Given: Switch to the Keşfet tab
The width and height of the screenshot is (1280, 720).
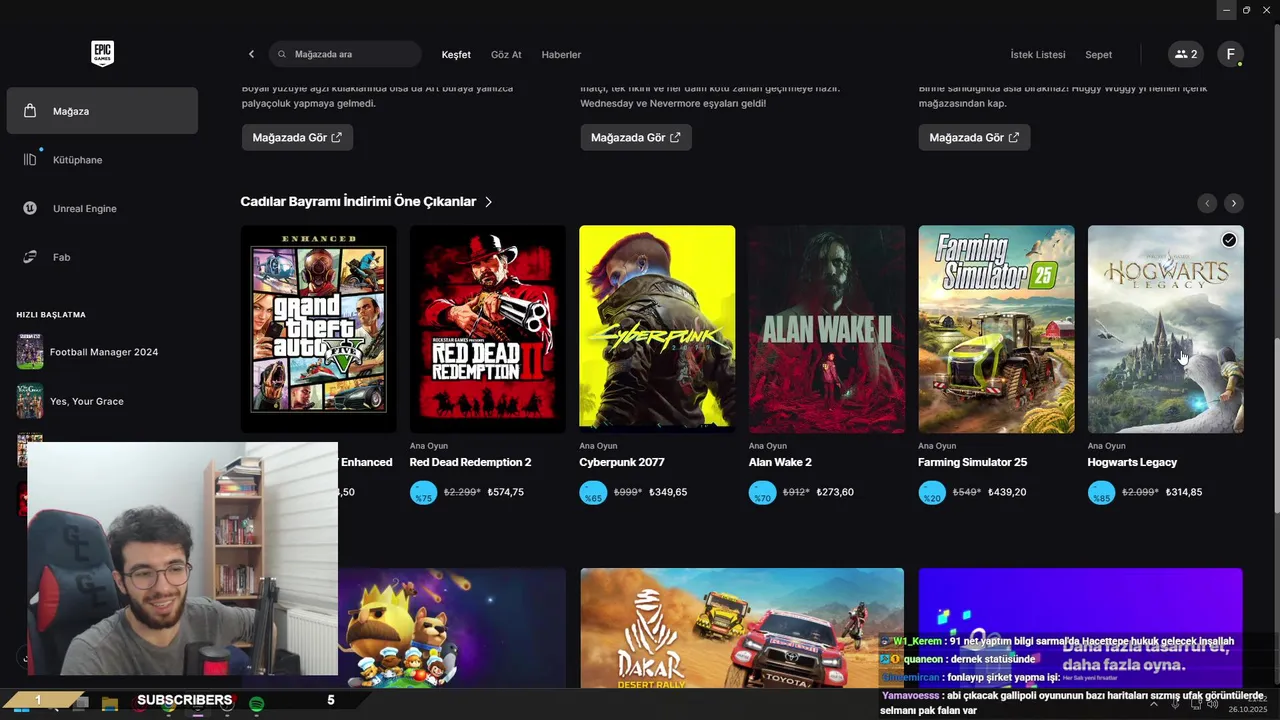Looking at the screenshot, I should click(456, 55).
